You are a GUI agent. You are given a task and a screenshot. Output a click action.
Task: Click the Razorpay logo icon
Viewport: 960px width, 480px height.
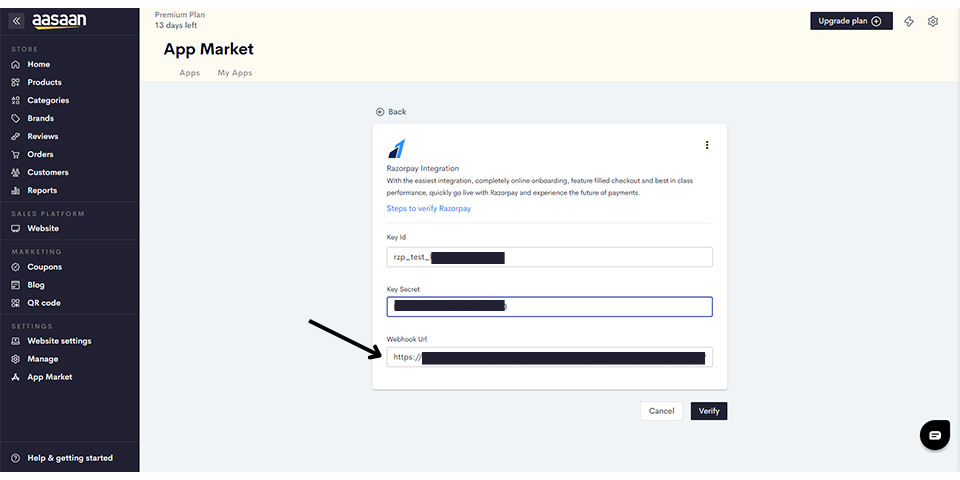point(396,149)
